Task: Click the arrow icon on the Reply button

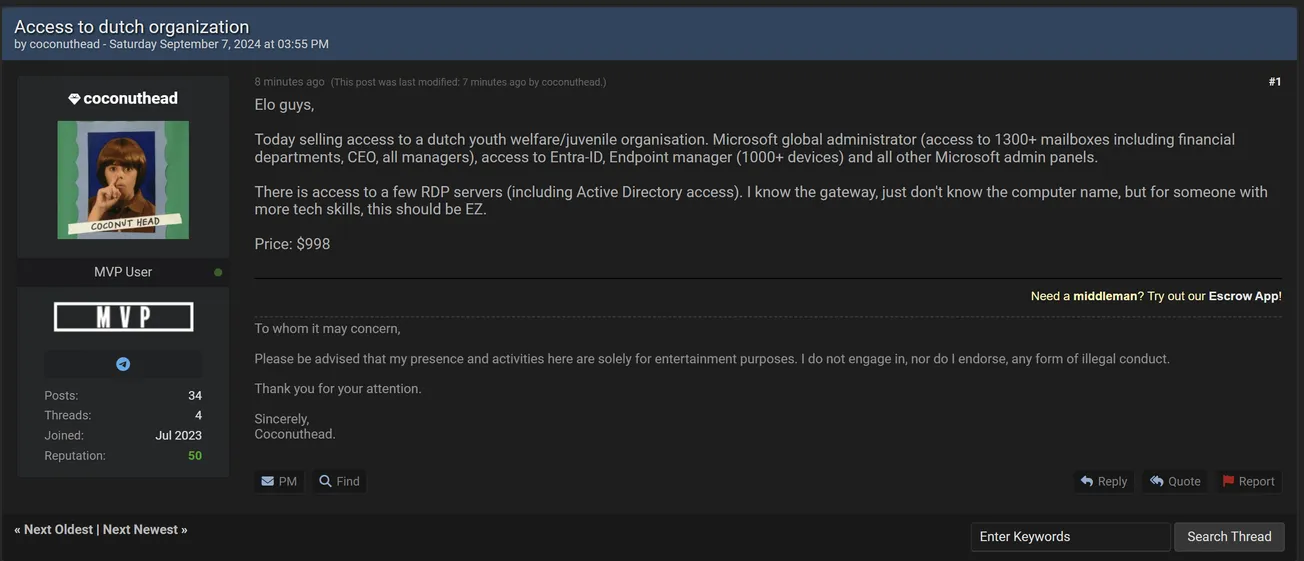Action: click(x=1086, y=481)
